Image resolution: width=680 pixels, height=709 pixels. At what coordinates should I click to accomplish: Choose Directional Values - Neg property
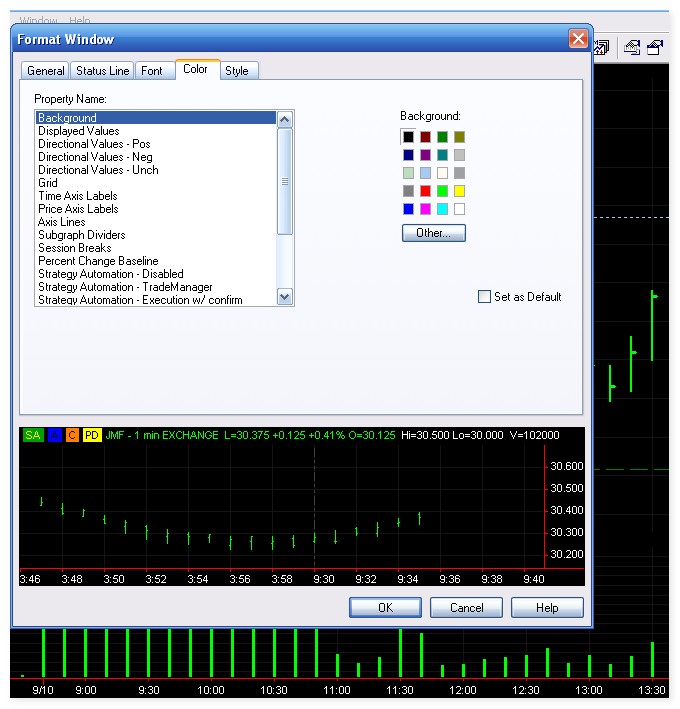click(156, 157)
